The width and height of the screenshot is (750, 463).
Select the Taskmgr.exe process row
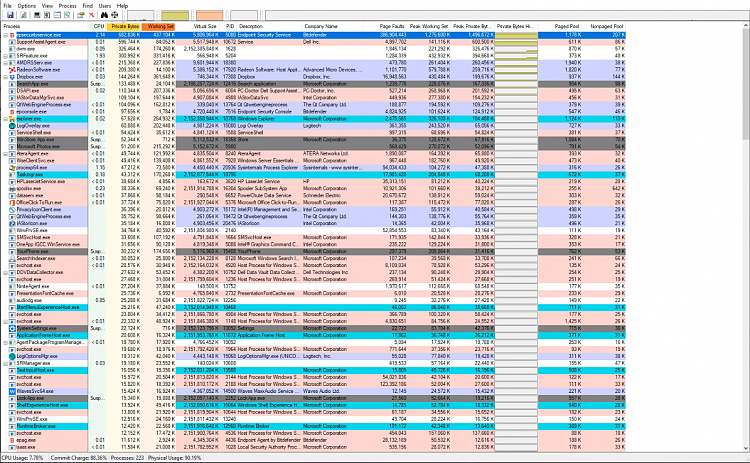(x=313, y=175)
